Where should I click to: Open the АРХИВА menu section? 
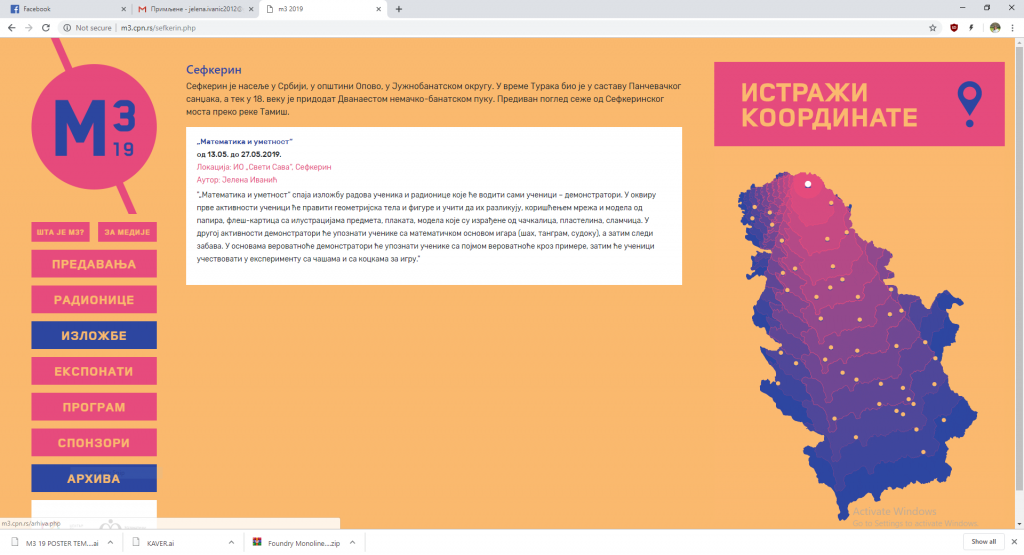(93, 478)
